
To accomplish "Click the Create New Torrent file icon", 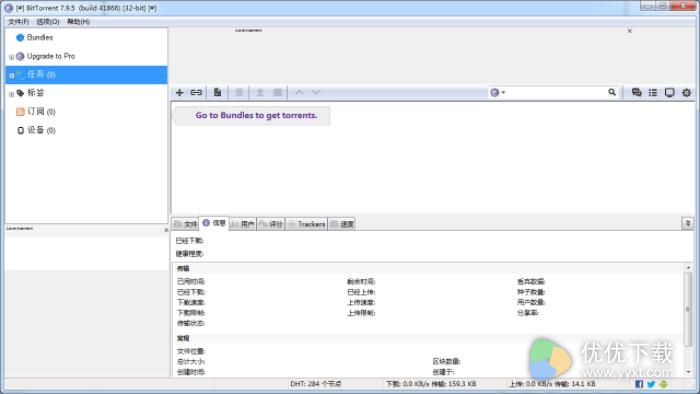I will click(x=217, y=92).
